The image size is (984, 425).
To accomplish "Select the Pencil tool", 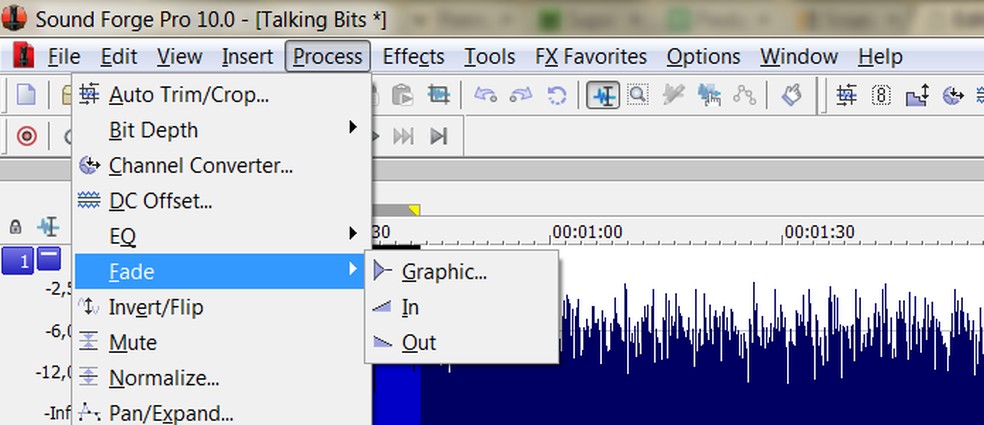I will click(673, 95).
